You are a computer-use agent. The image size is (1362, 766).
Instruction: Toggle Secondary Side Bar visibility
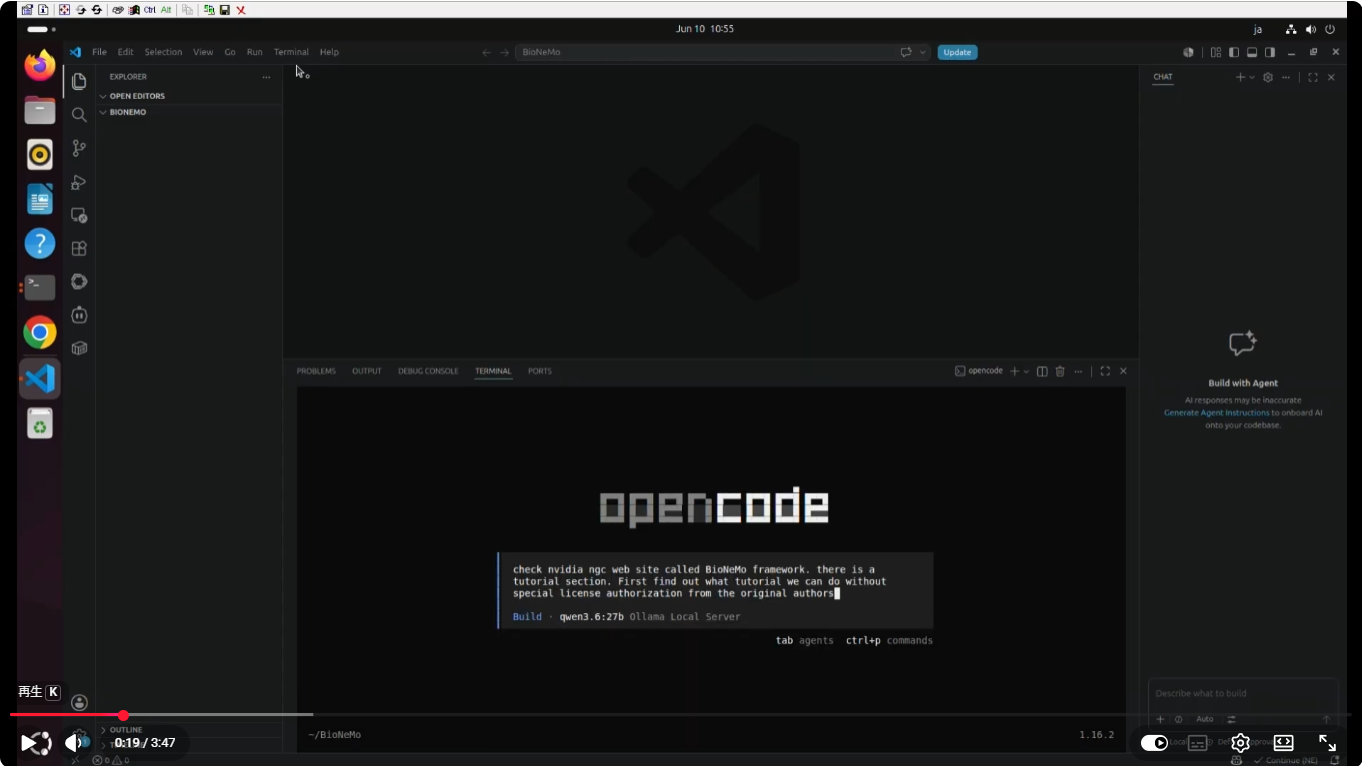point(1270,52)
